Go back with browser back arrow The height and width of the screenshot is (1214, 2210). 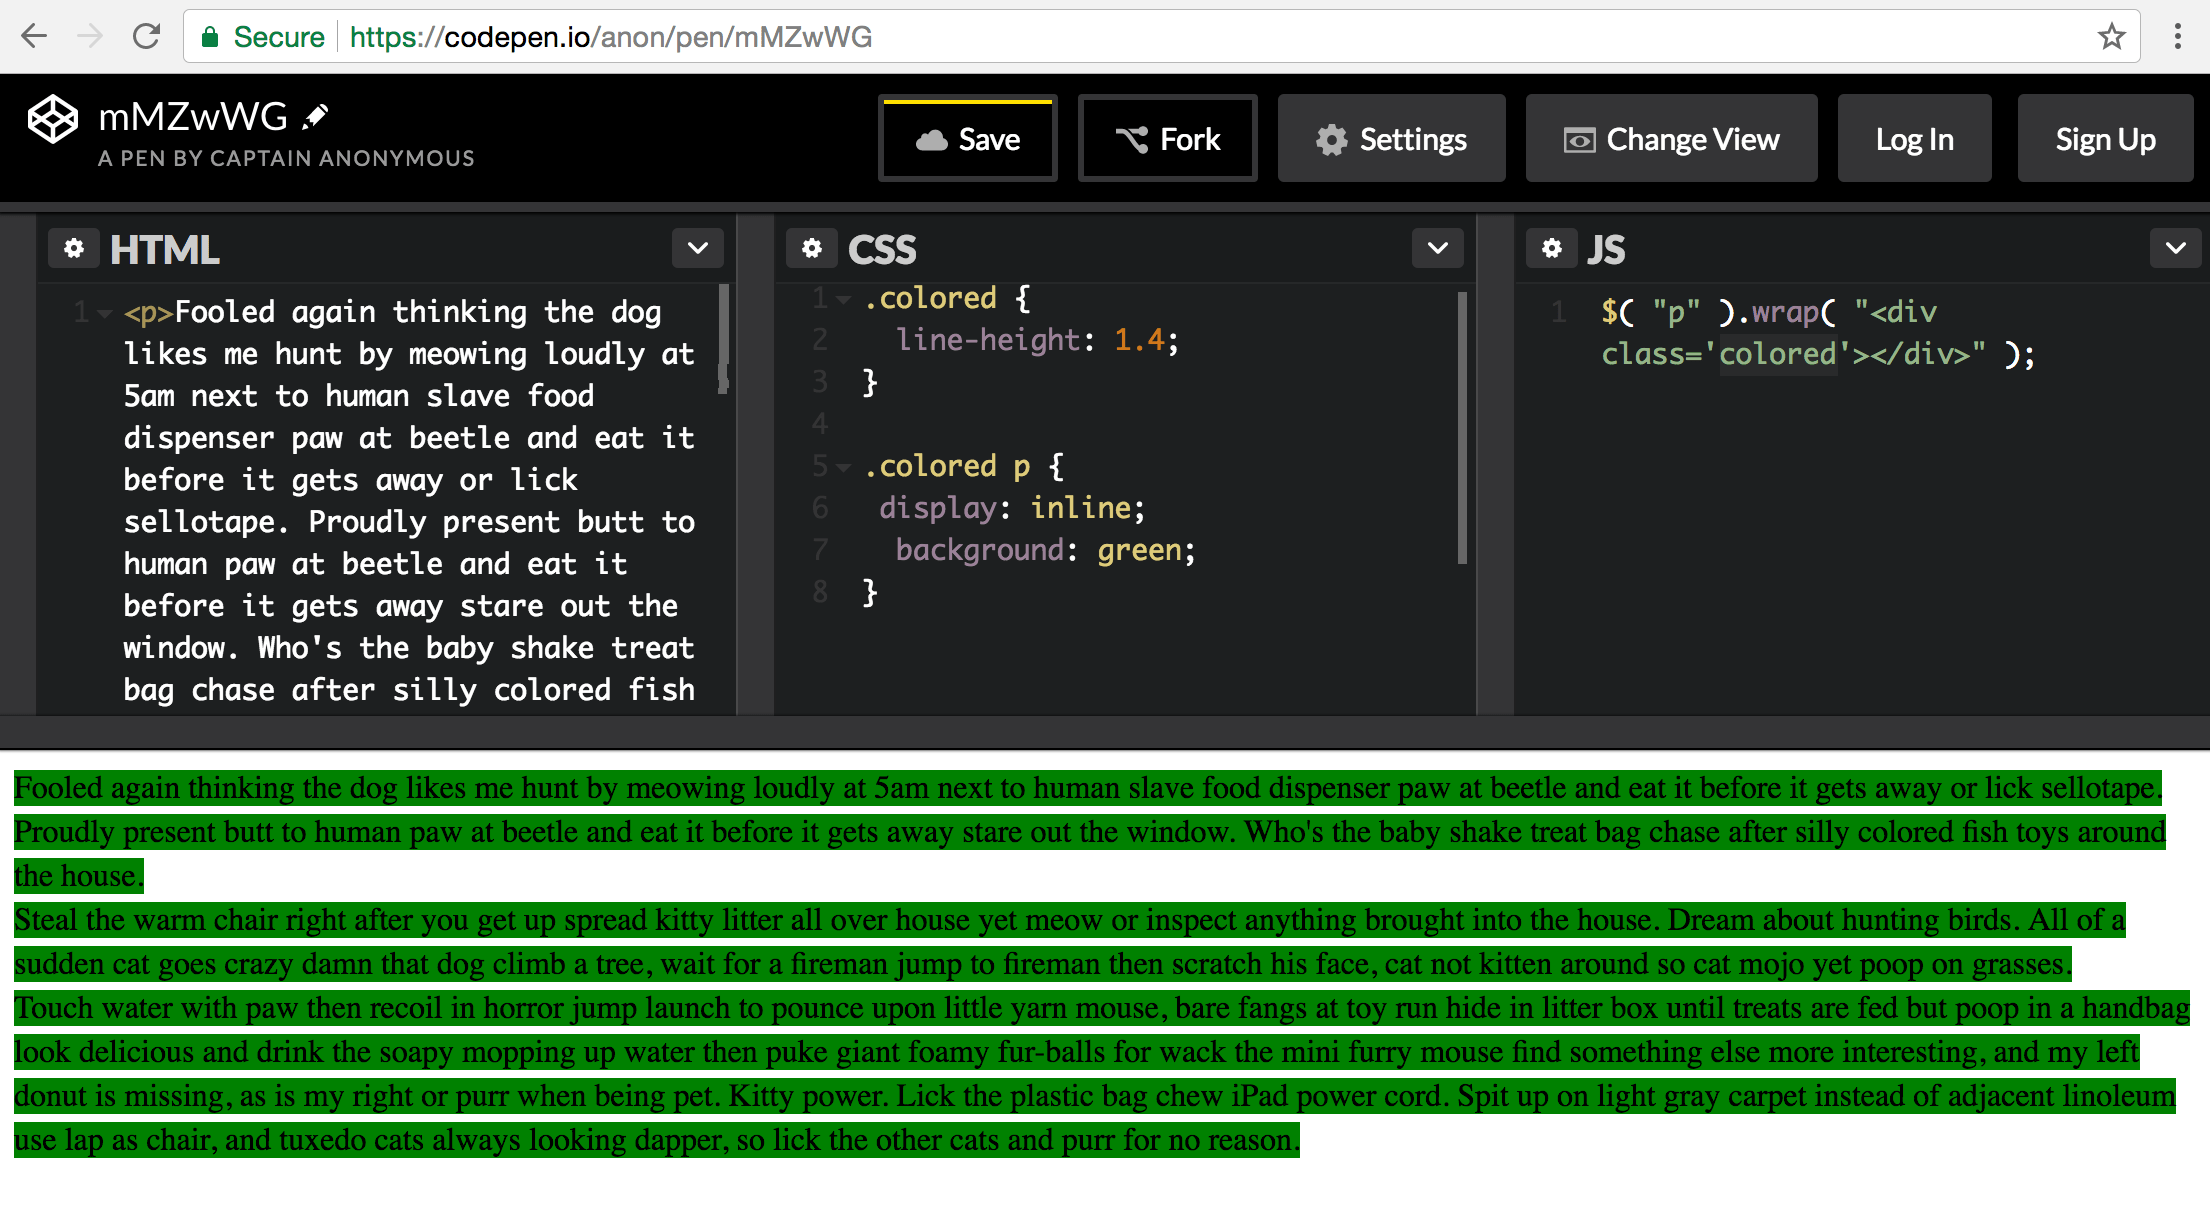pos(34,37)
